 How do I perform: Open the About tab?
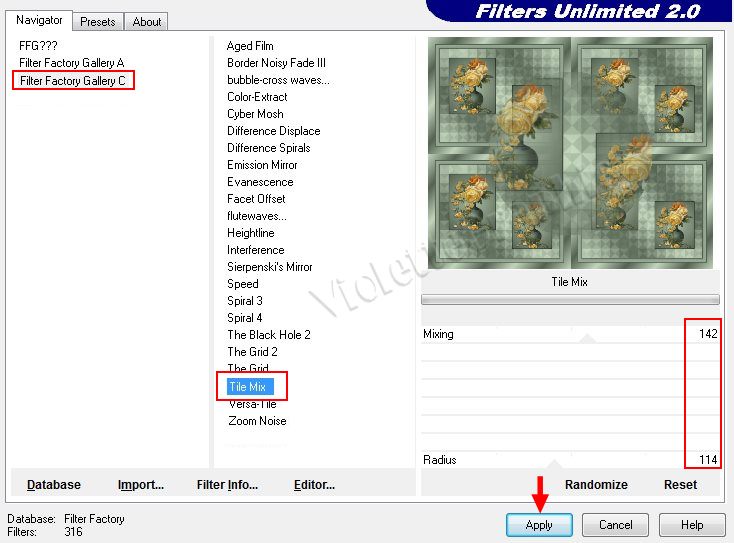[x=147, y=21]
